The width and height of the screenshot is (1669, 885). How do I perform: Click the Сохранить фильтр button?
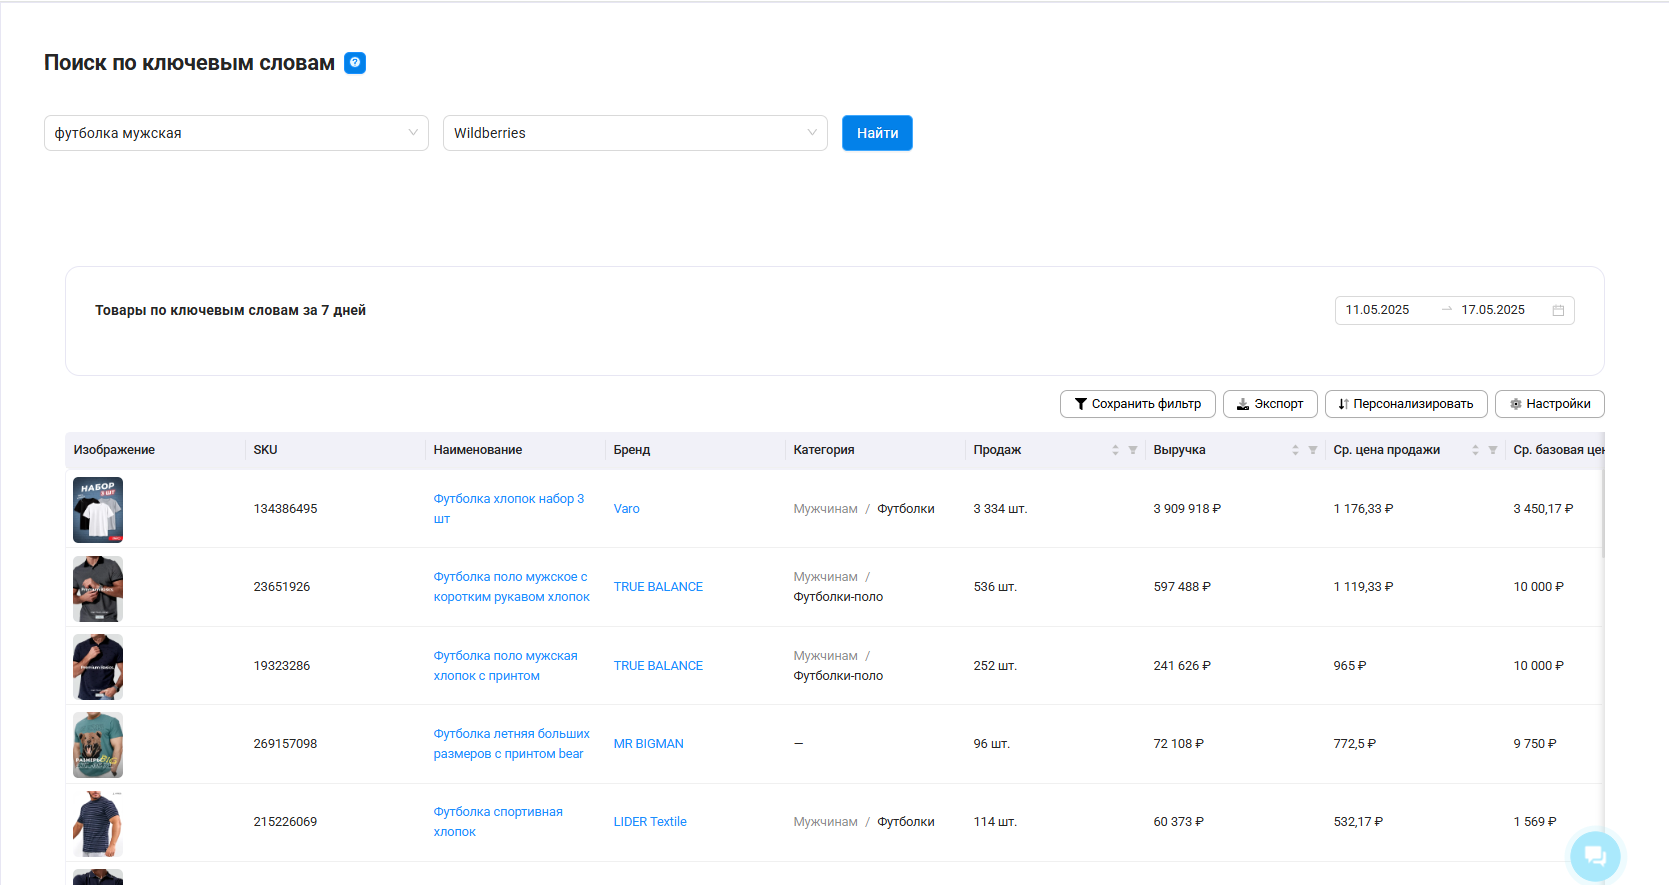coord(1138,404)
